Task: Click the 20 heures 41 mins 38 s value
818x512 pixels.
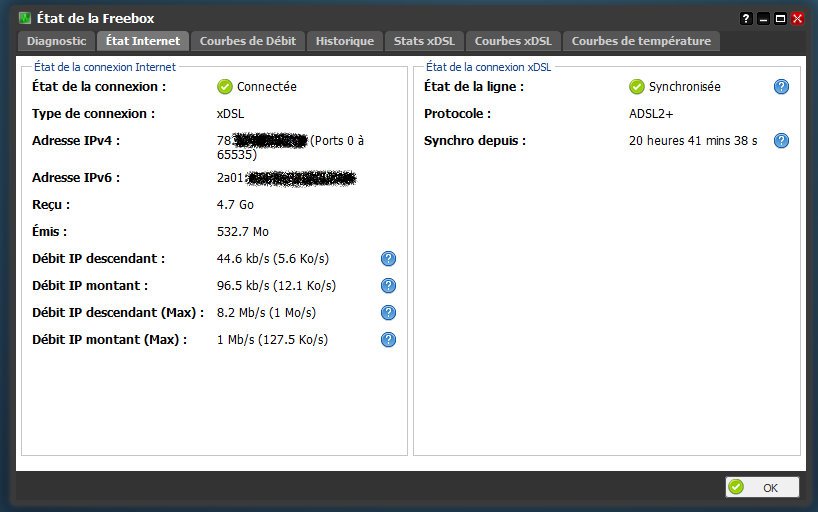Action: pyautogui.click(x=693, y=141)
